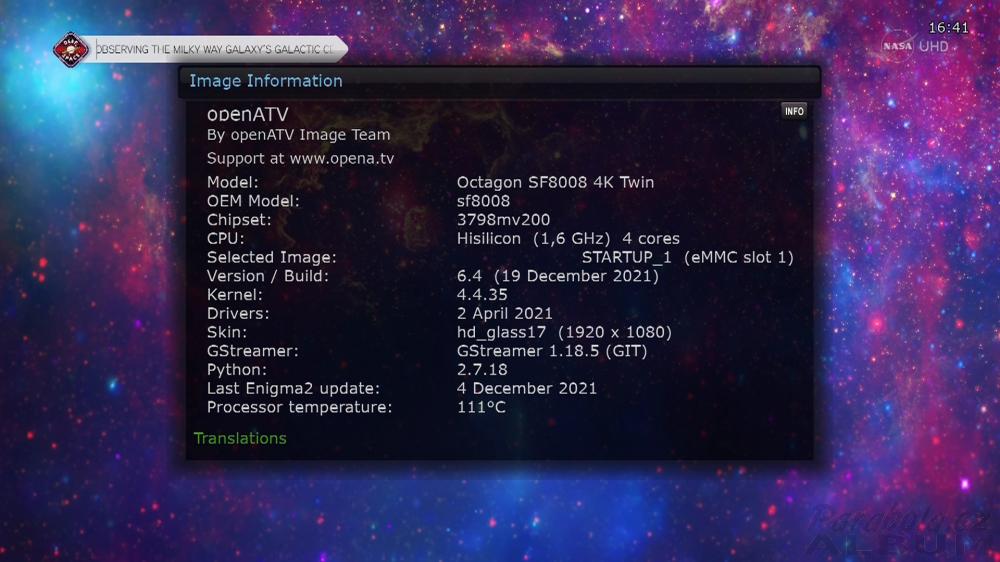Screen dimensions: 1000x562
Task: Select 'Processor temperature:' label
Action: coord(300,407)
